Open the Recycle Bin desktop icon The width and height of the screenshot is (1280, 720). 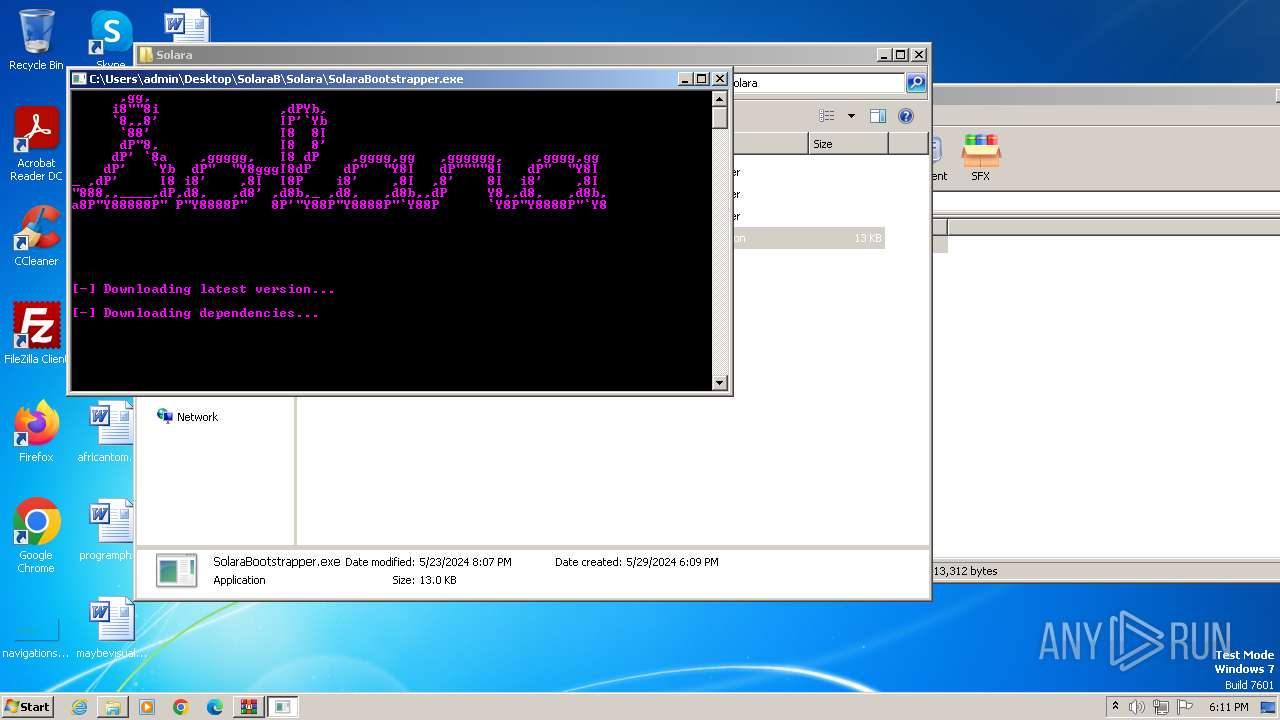click(x=36, y=40)
